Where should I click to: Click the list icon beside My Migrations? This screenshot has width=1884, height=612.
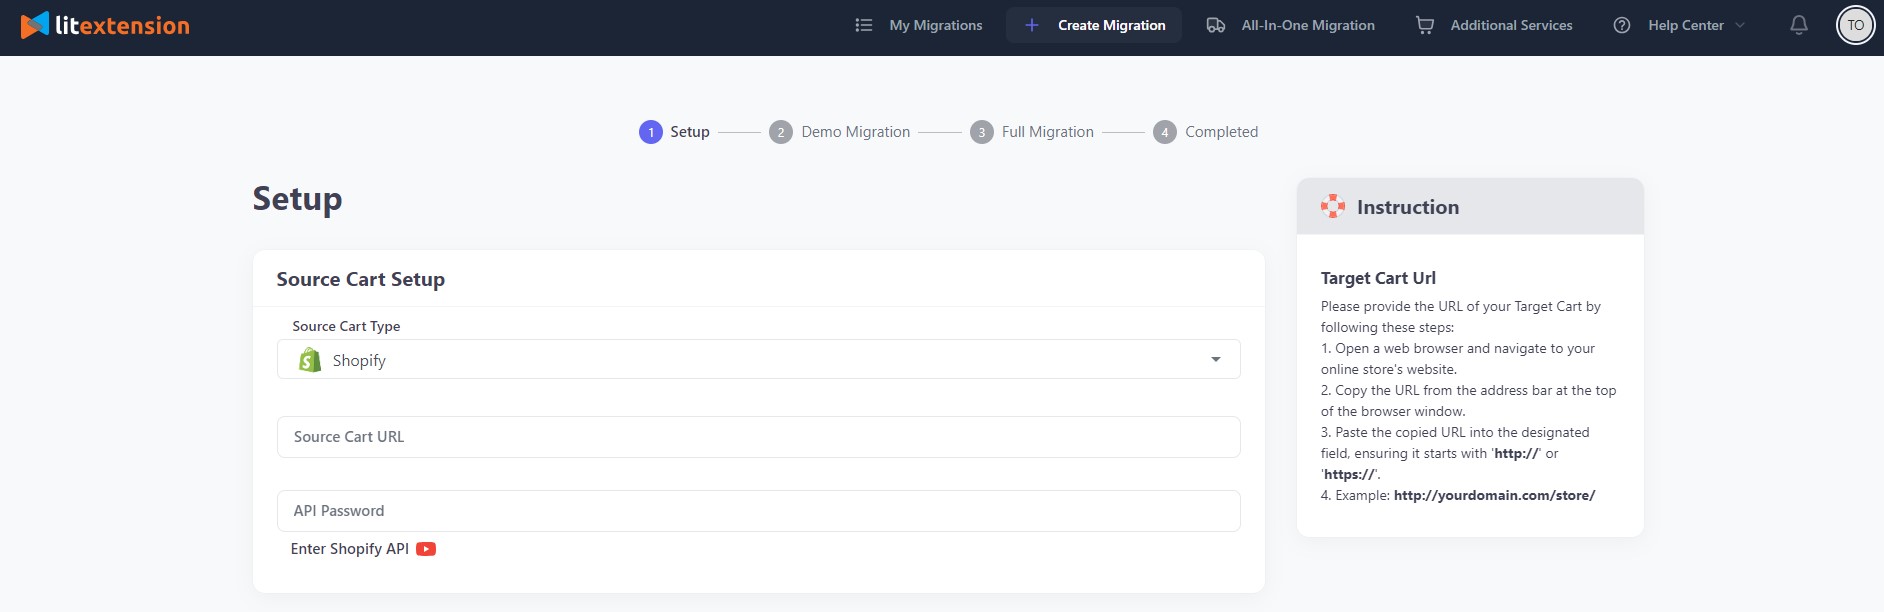(x=864, y=26)
